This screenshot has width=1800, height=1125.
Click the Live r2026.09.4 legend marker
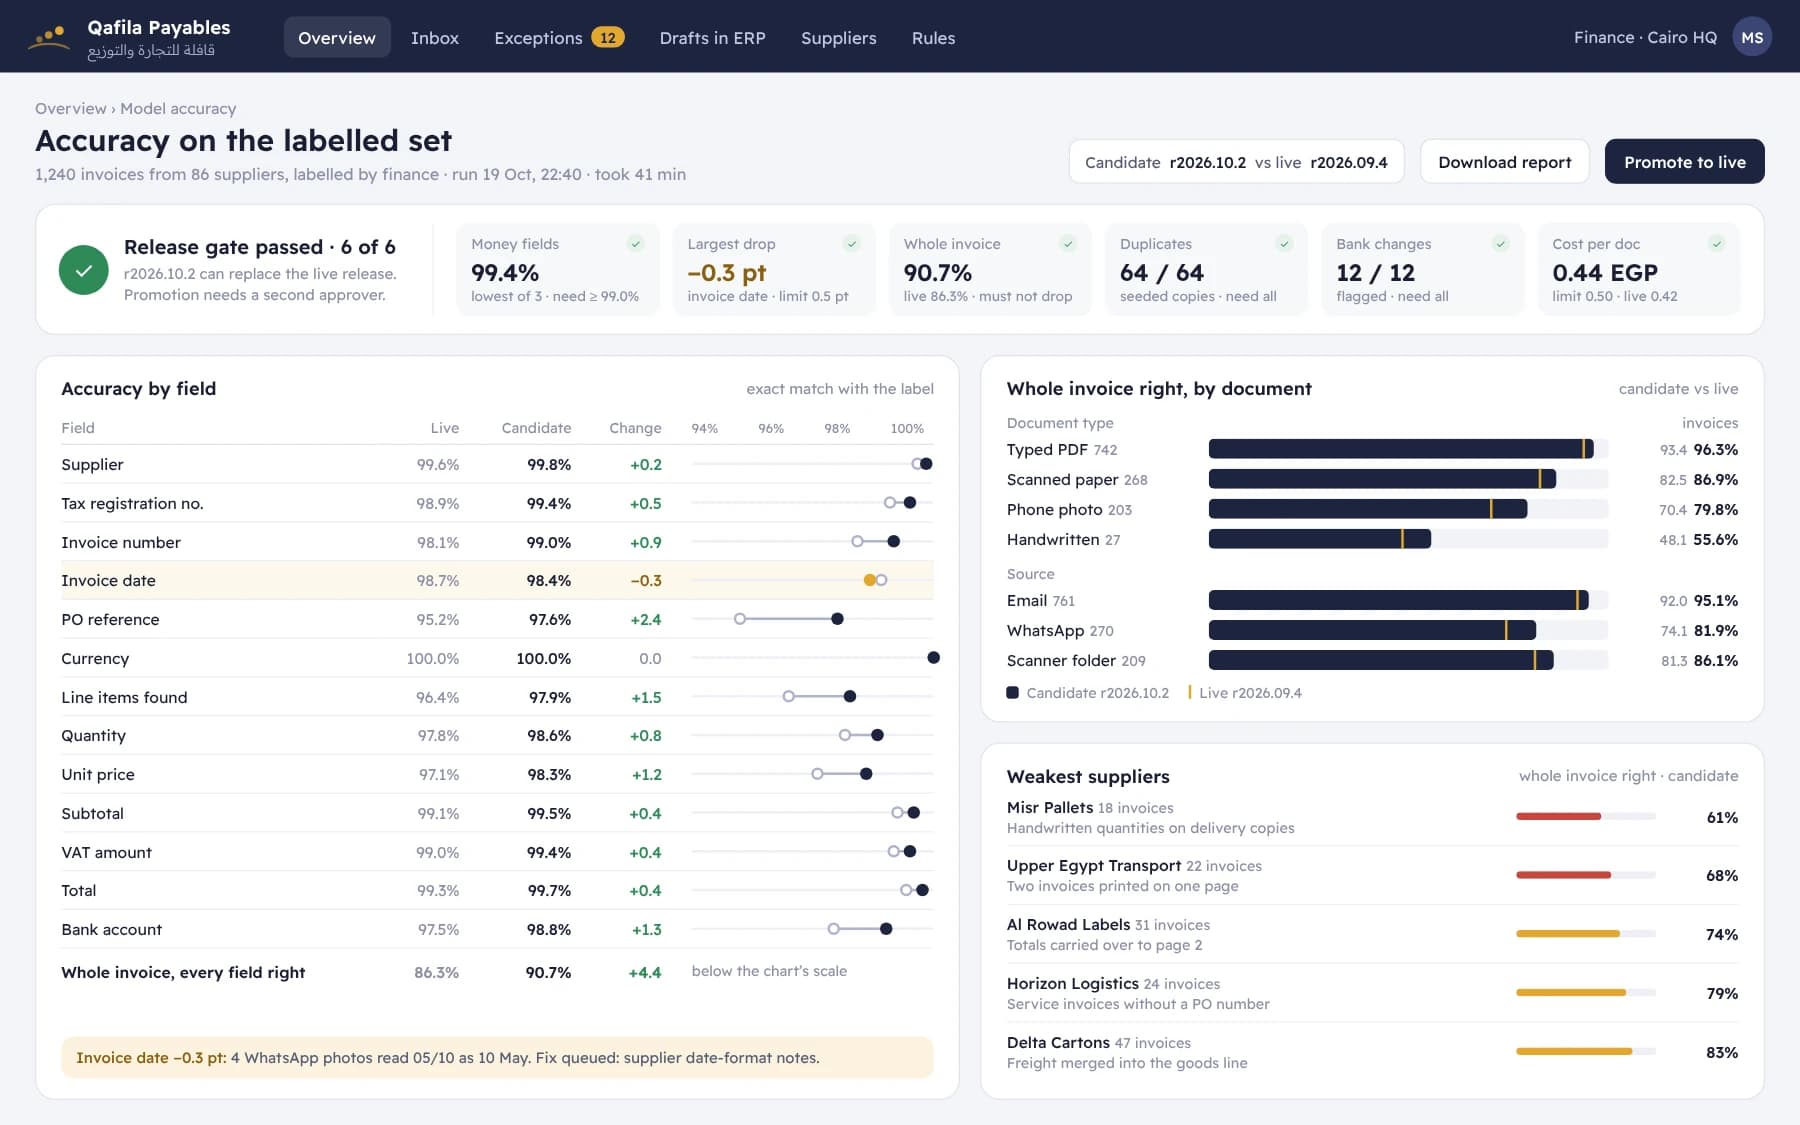pos(1189,692)
